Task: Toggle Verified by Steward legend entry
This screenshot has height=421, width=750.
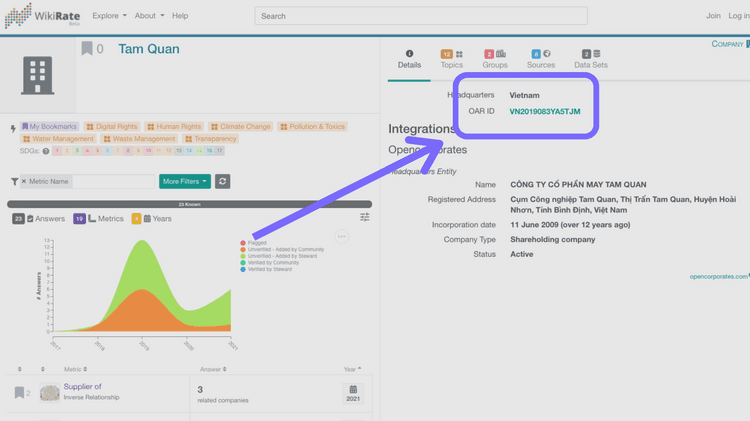Action: coord(266,269)
